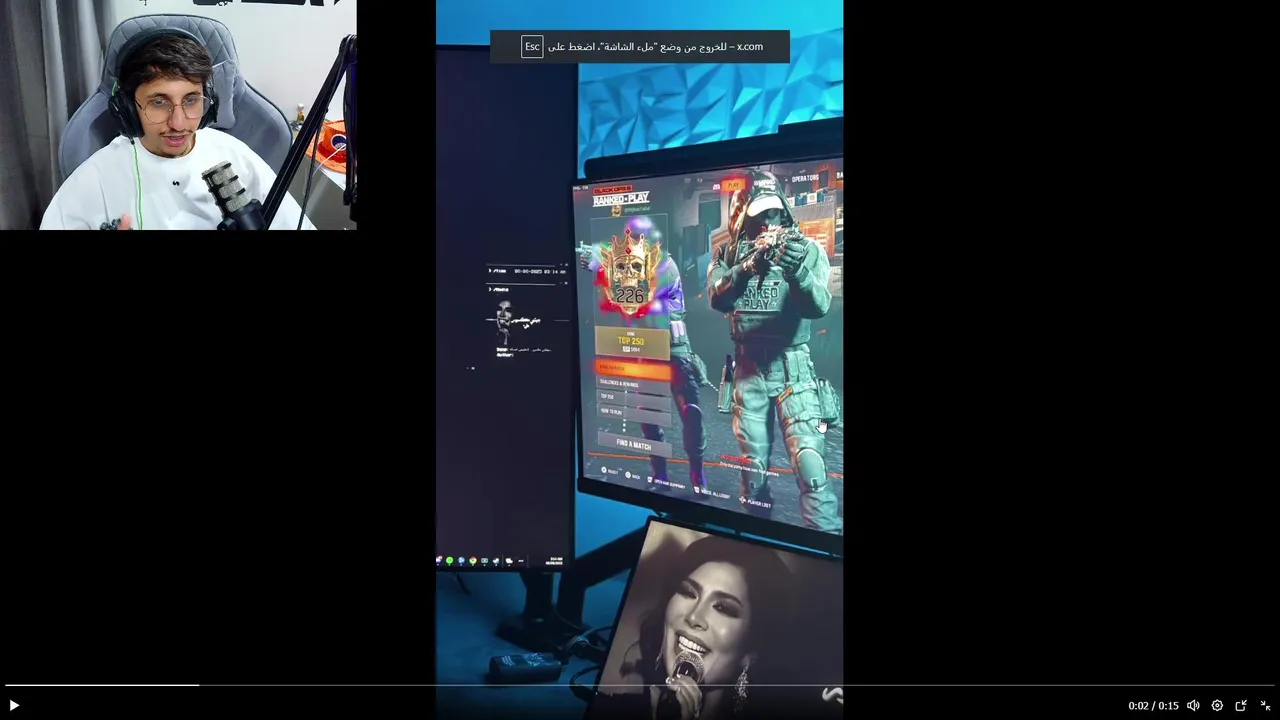Exit fullscreen with the shrink arrows icon
The height and width of the screenshot is (720, 1280).
pyautogui.click(x=1265, y=705)
